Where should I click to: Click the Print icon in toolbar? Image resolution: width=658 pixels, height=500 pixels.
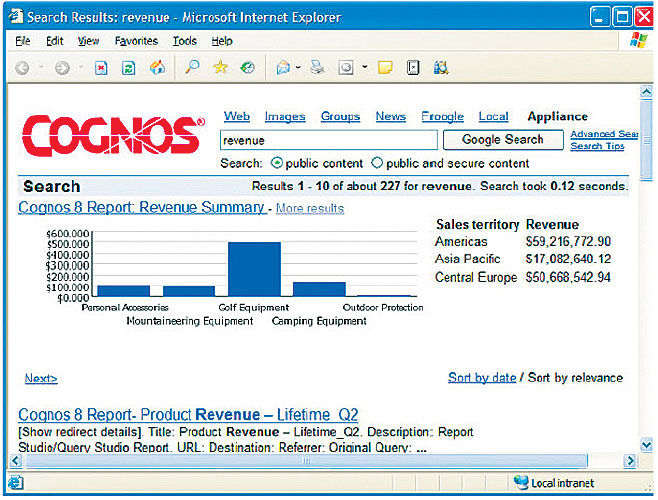(x=317, y=68)
